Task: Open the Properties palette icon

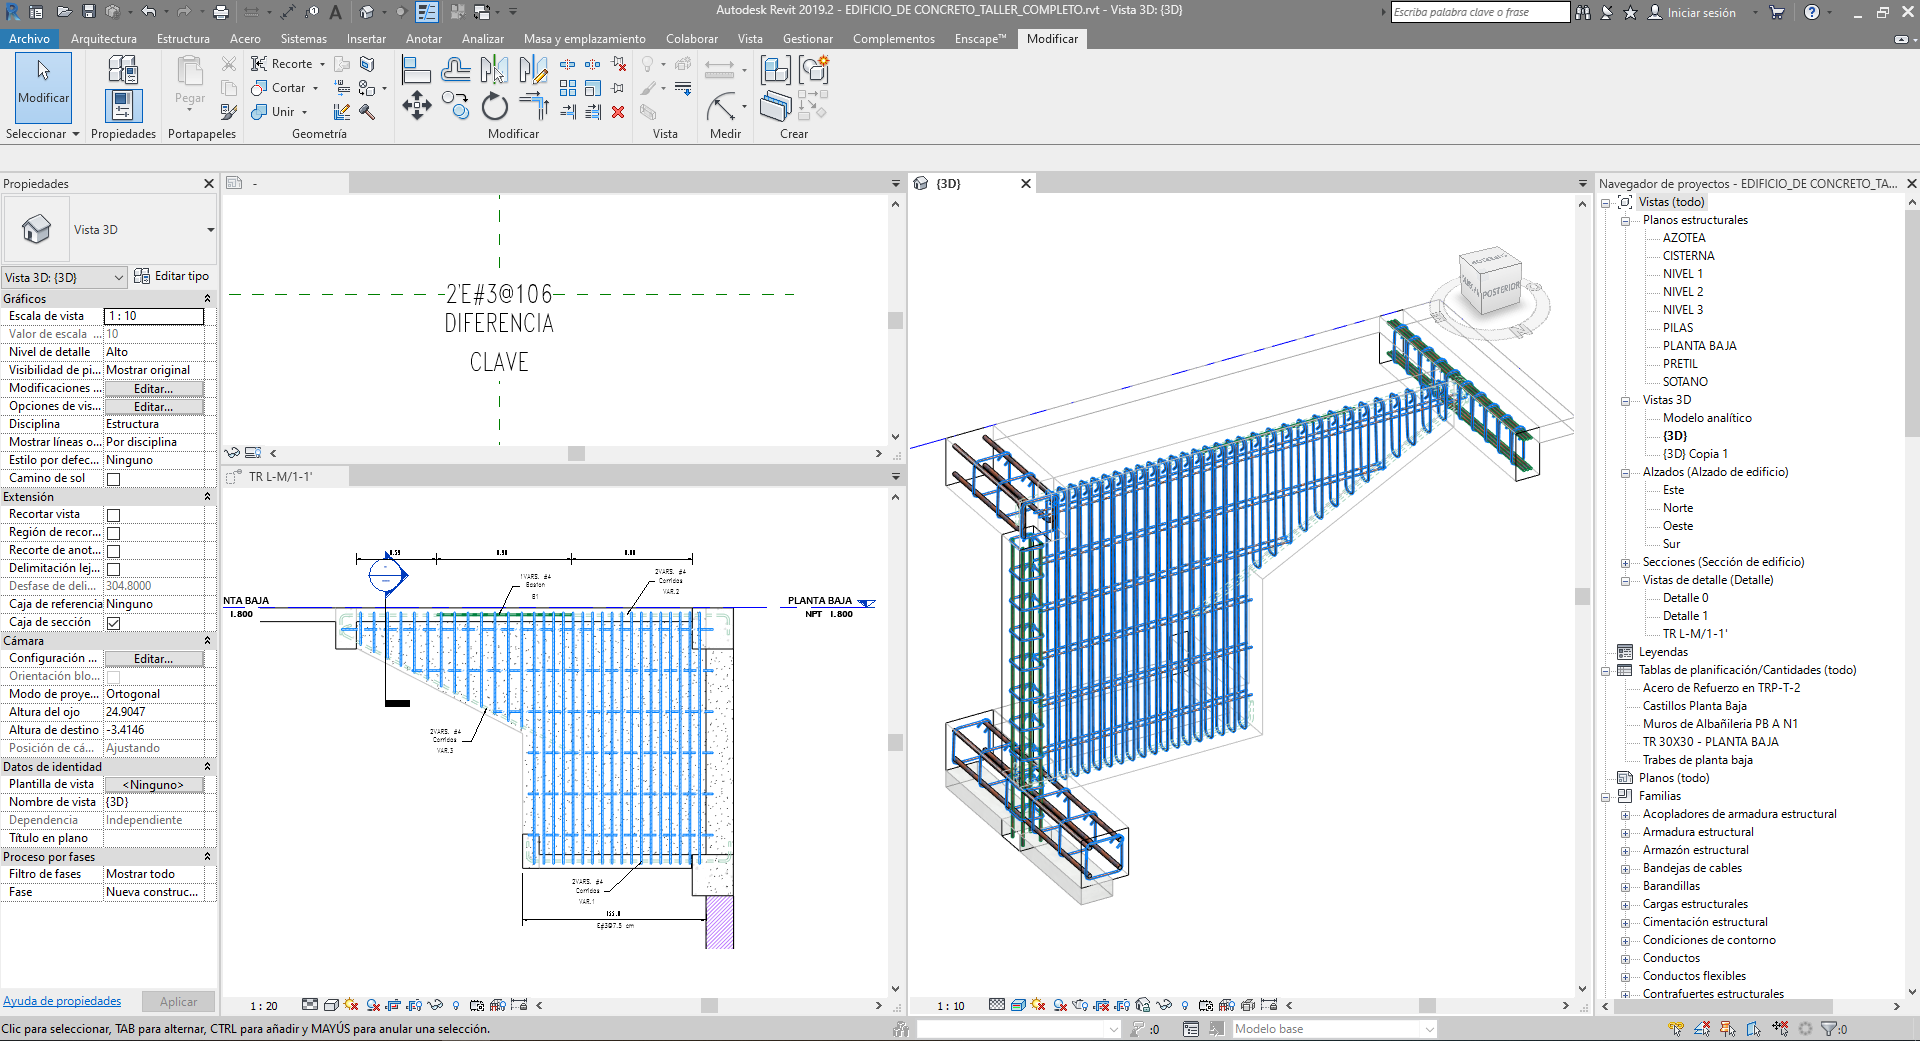Action: tap(123, 105)
